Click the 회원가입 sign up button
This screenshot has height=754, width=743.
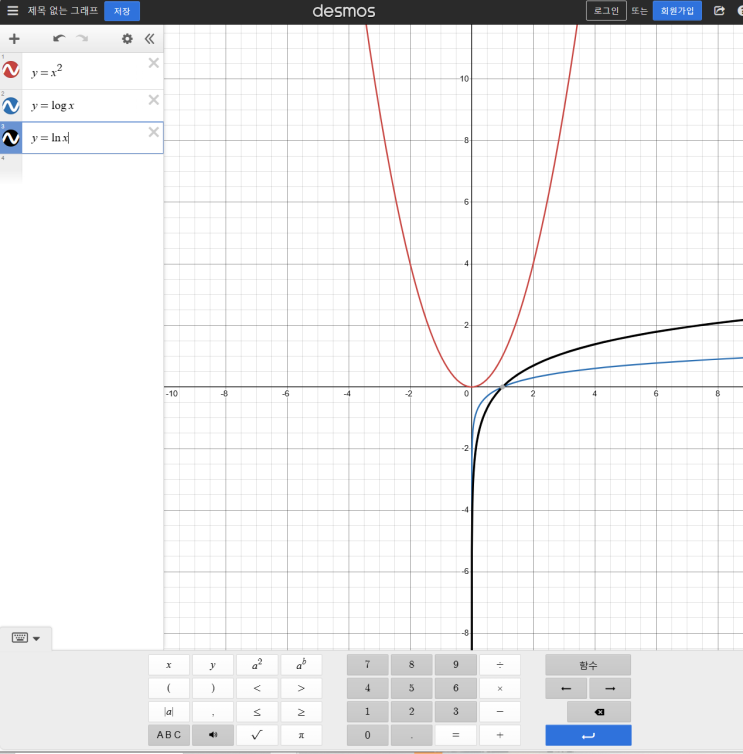(x=677, y=11)
